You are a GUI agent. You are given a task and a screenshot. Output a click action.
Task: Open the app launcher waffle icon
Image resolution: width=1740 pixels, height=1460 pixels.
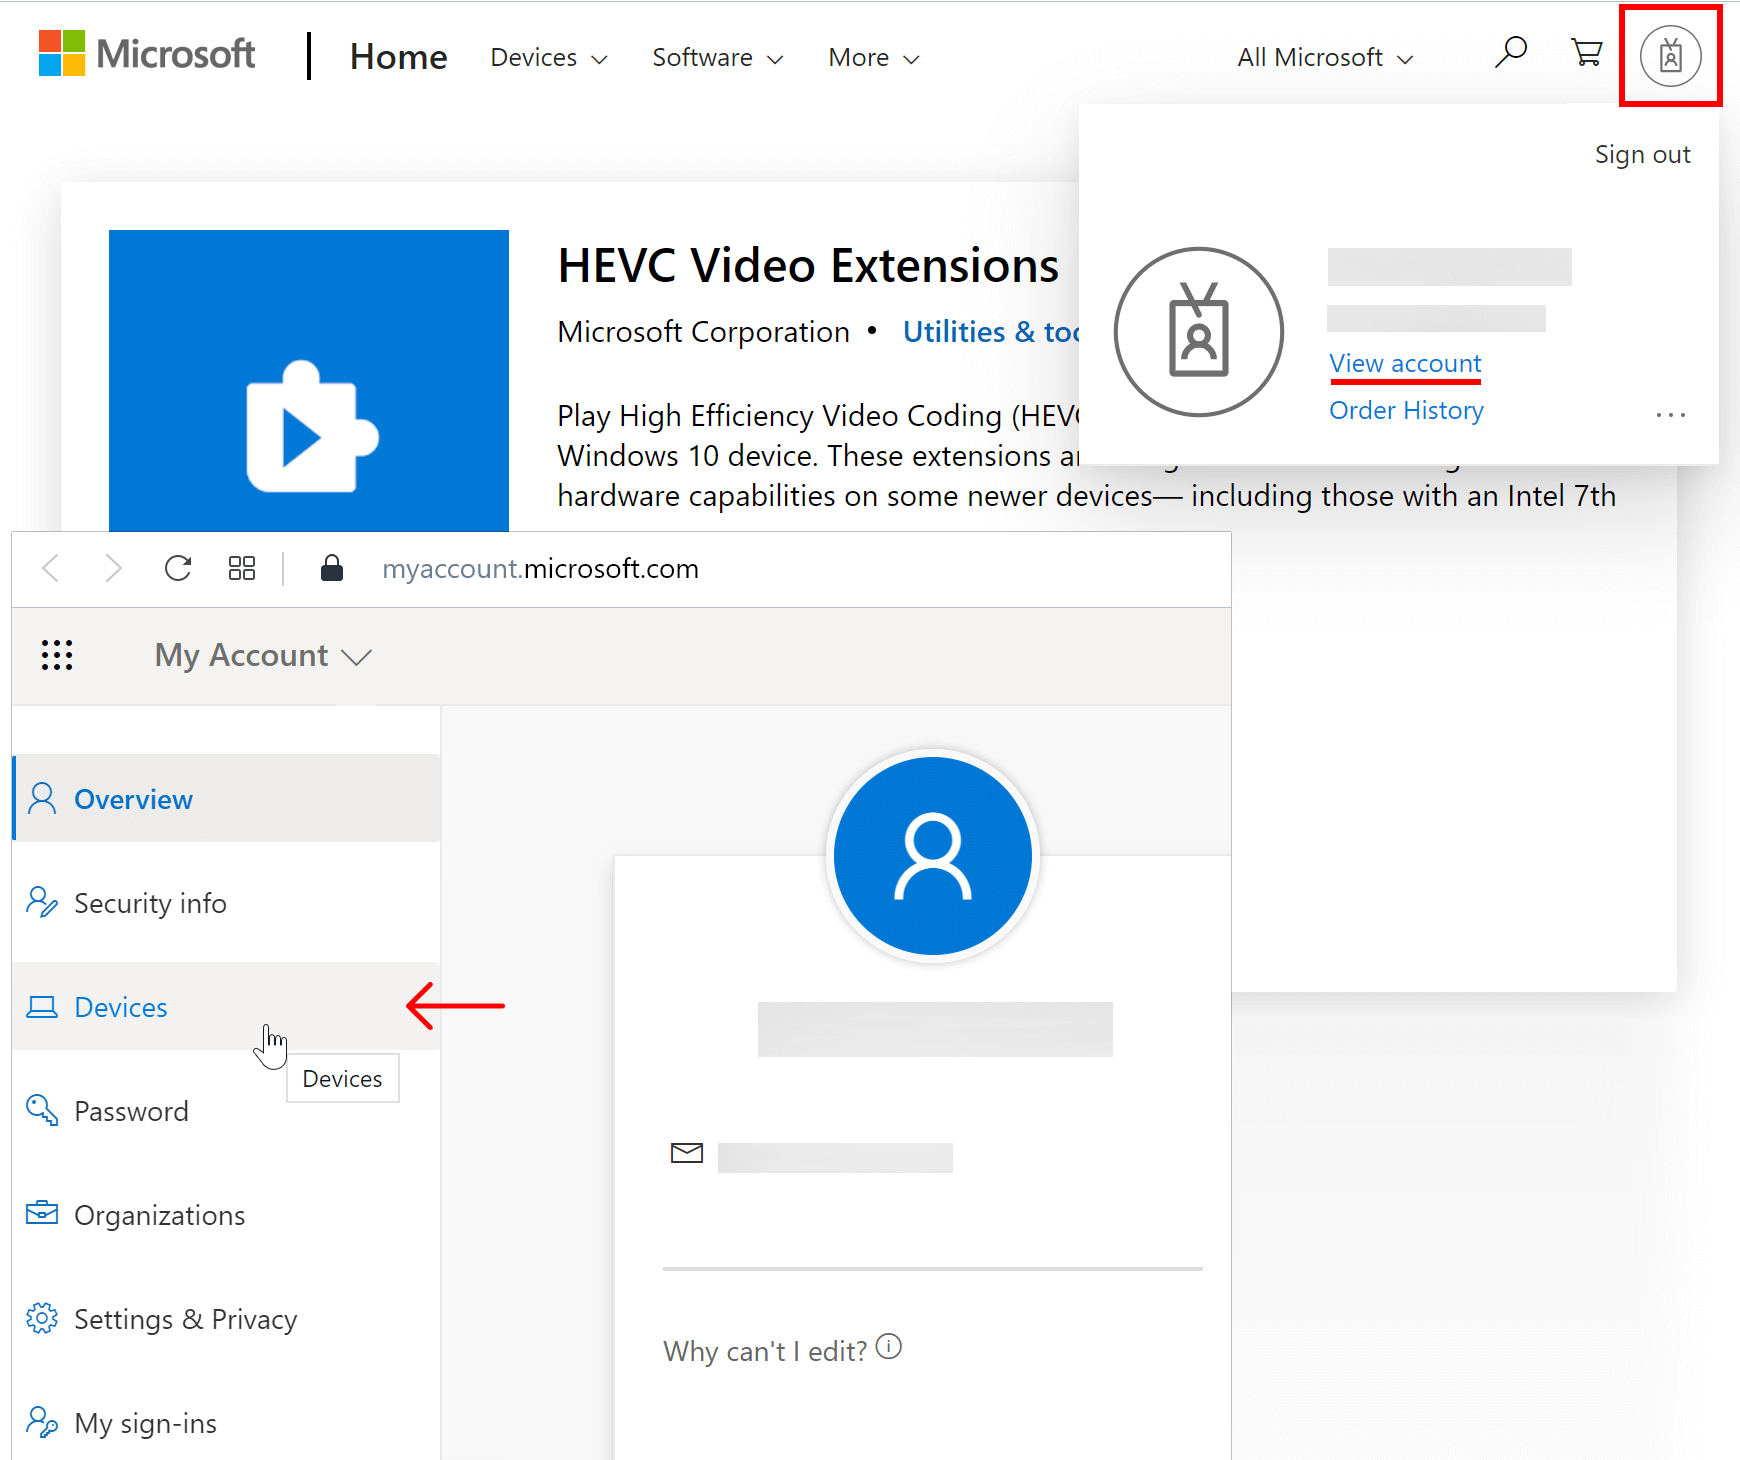pyautogui.click(x=57, y=655)
